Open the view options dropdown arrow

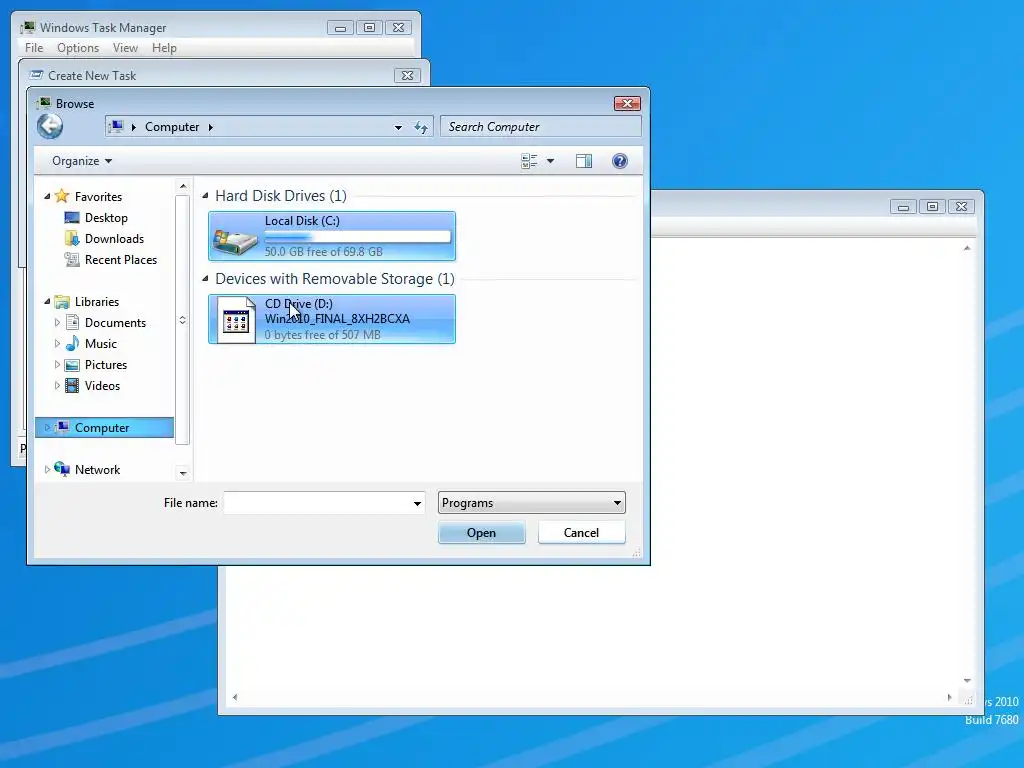[x=551, y=161]
